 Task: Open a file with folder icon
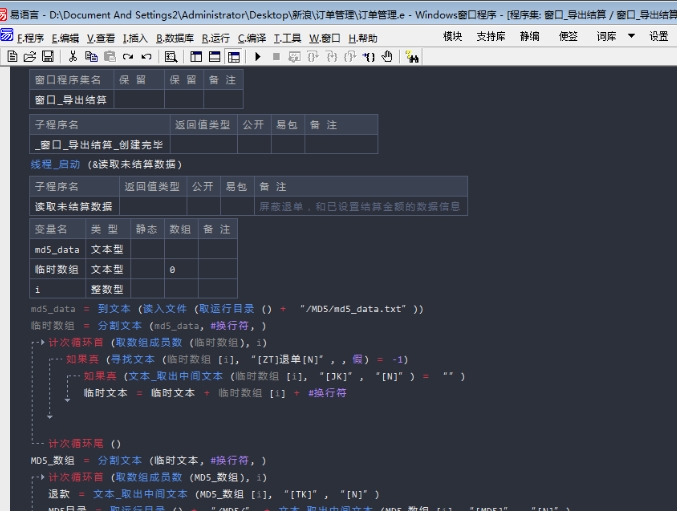[30, 57]
